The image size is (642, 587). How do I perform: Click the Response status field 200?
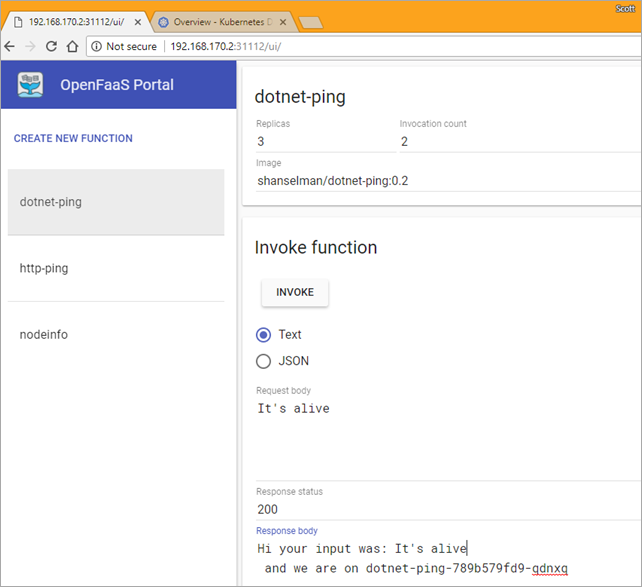click(448, 509)
